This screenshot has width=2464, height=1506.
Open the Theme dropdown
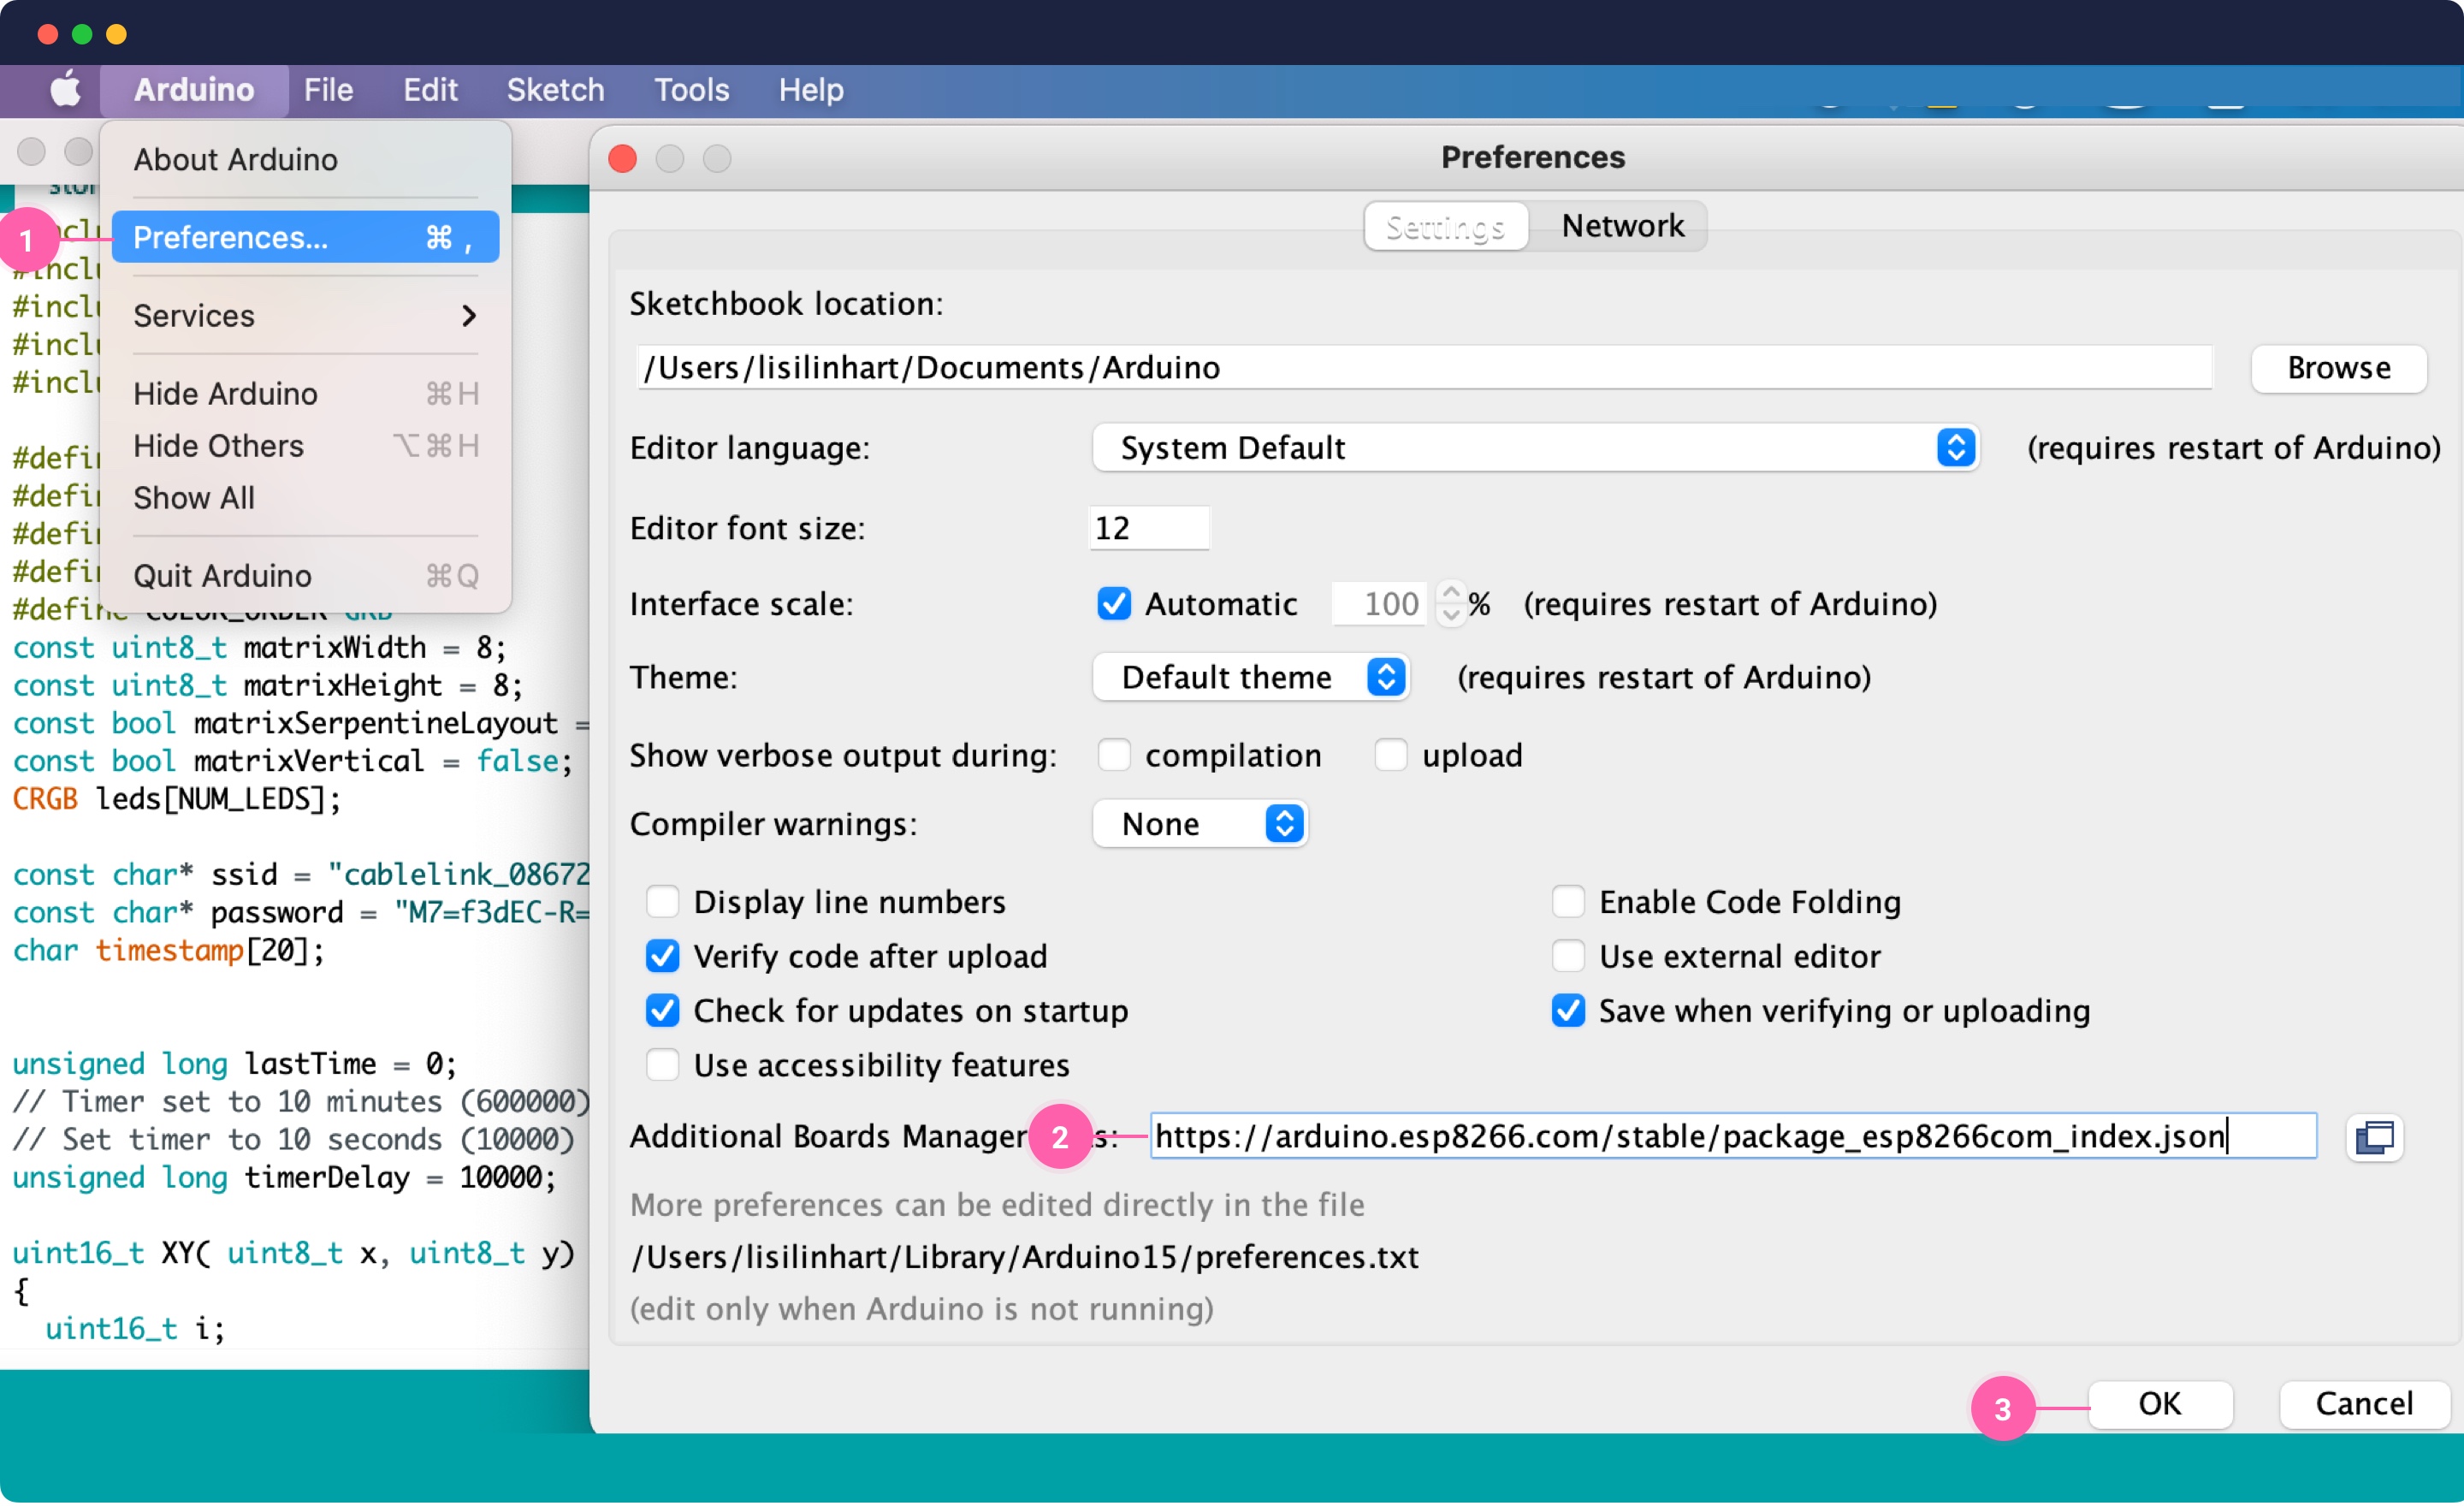point(1250,678)
